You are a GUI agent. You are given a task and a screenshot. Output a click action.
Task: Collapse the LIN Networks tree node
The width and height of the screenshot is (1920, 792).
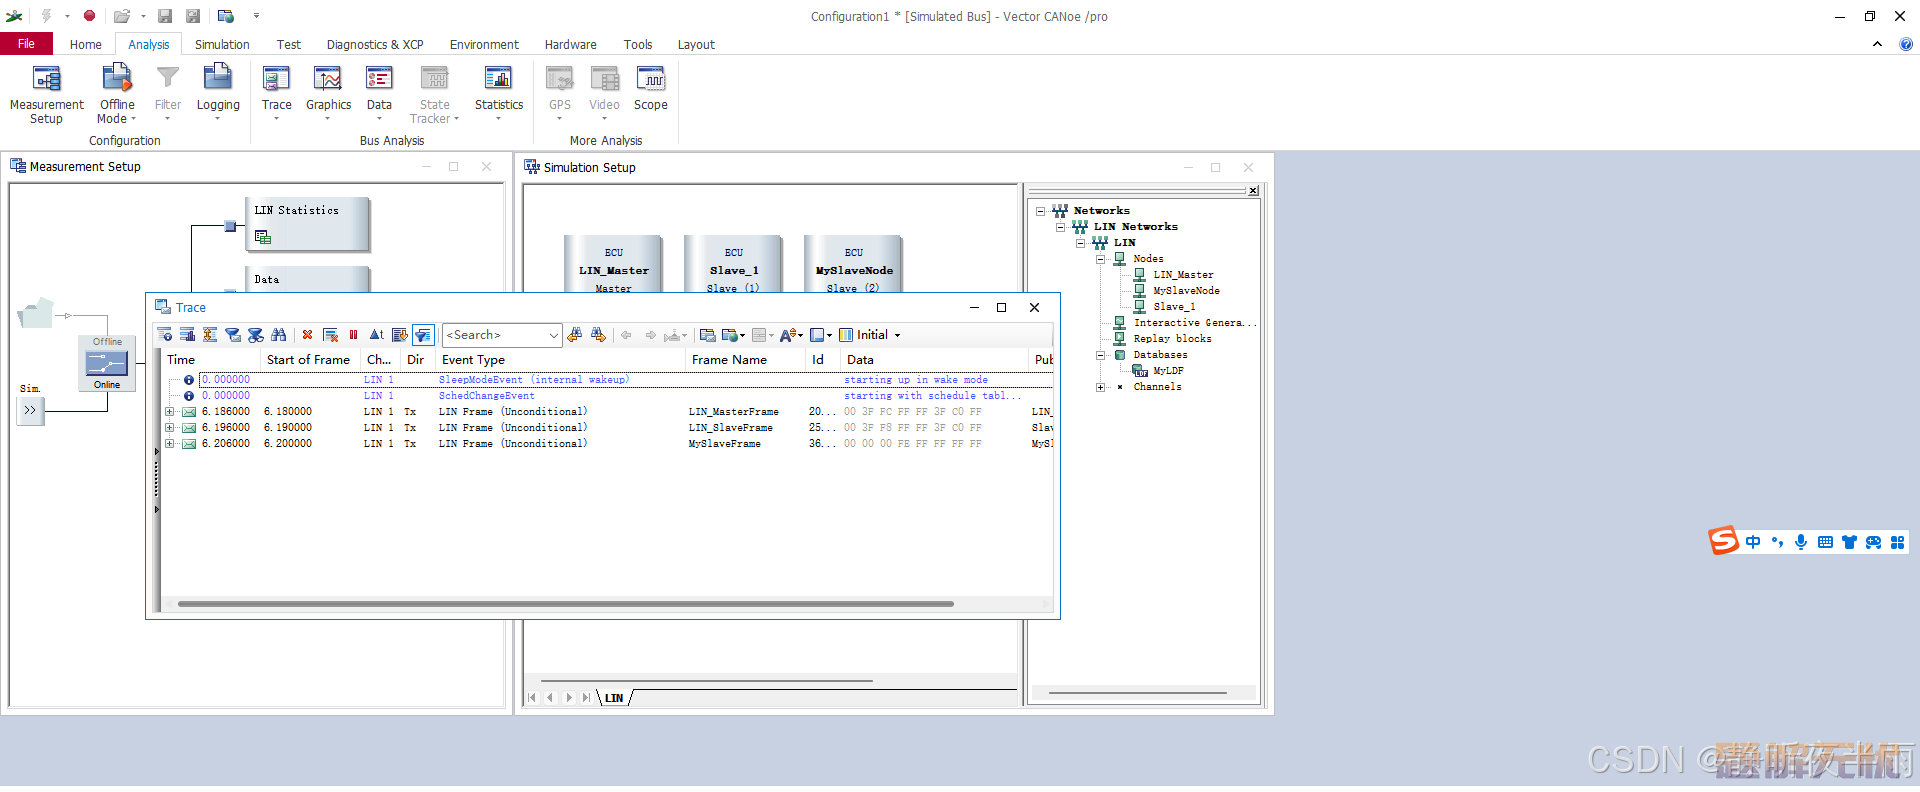pyautogui.click(x=1061, y=227)
